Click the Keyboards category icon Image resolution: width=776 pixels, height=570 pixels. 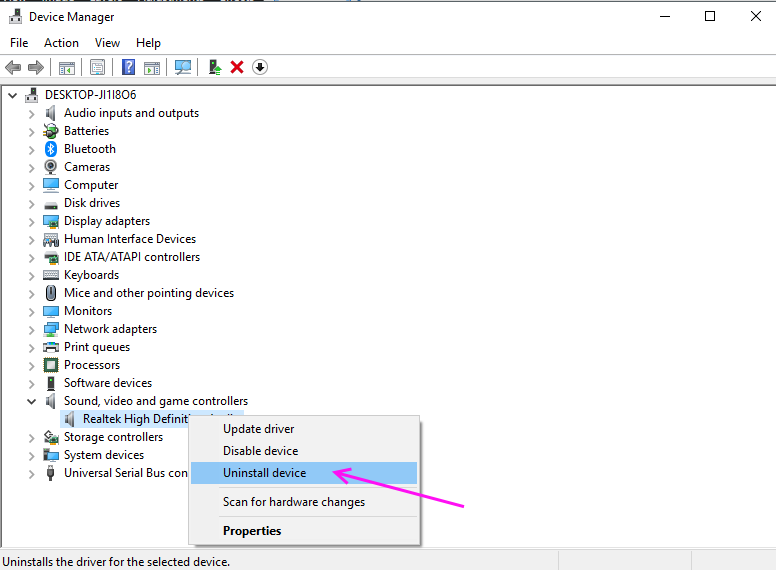(50, 275)
